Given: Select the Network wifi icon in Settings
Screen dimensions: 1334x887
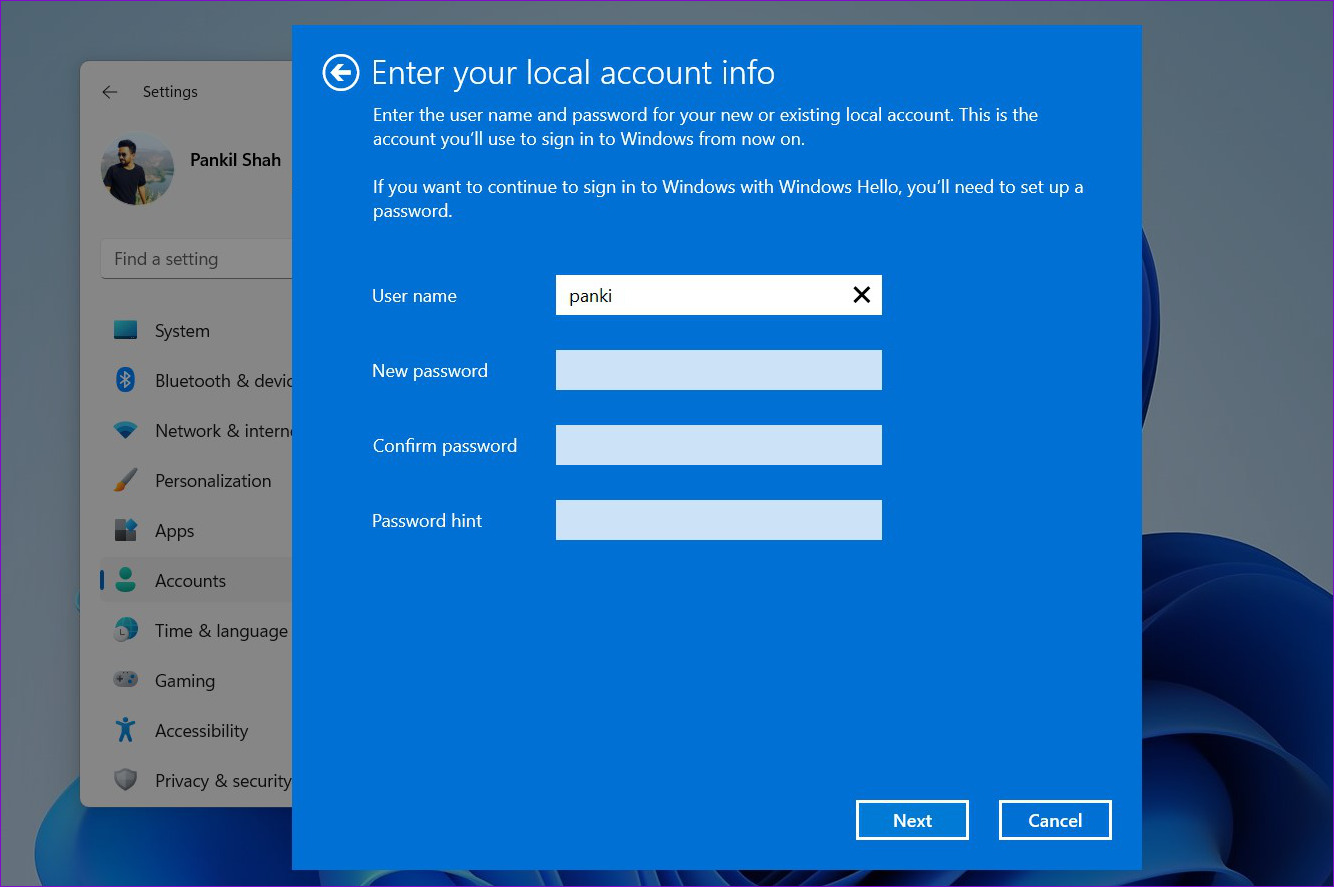Looking at the screenshot, I should click(x=125, y=431).
